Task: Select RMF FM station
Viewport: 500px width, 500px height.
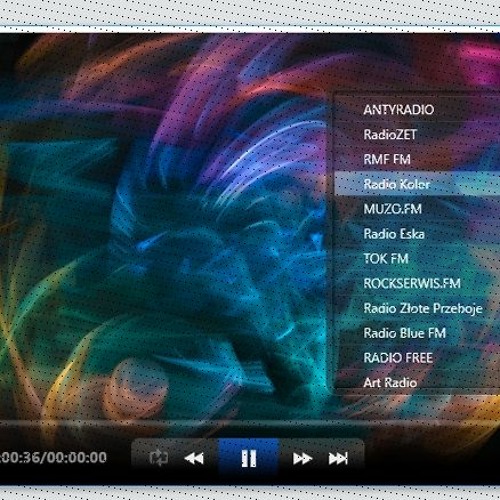Action: click(x=417, y=159)
